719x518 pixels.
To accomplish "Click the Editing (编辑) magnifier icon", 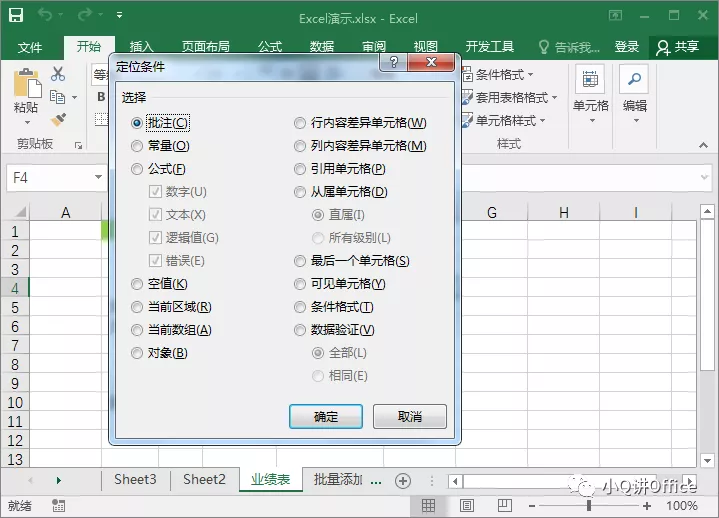I will point(634,79).
